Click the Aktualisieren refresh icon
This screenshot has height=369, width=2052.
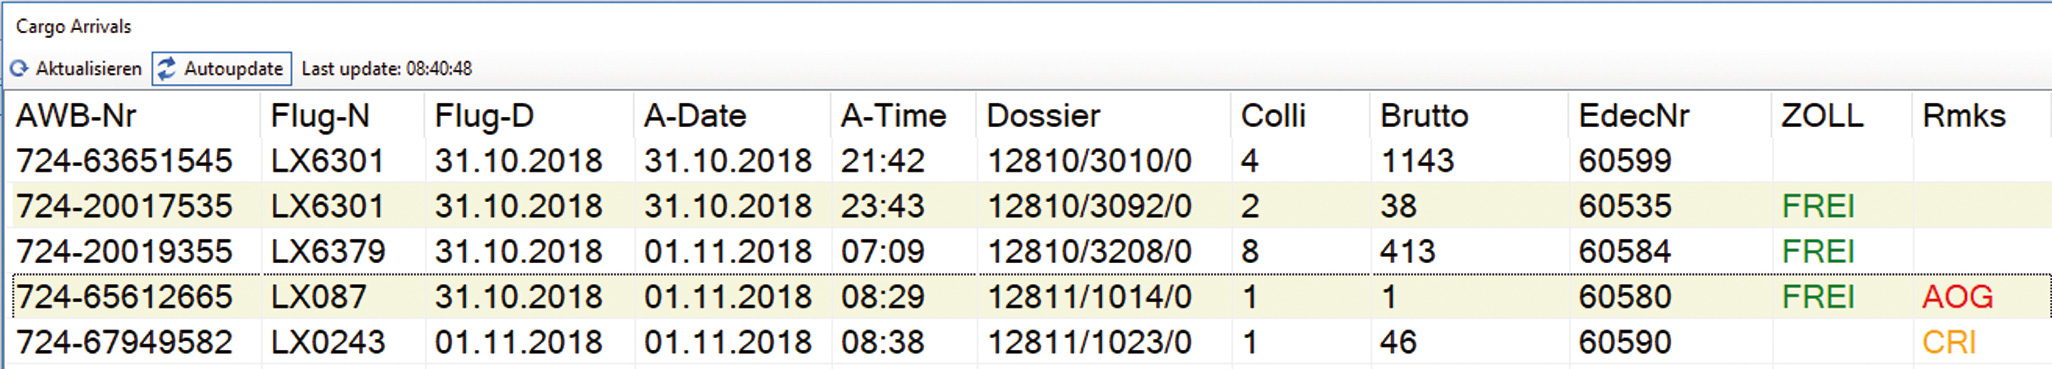click(x=19, y=69)
